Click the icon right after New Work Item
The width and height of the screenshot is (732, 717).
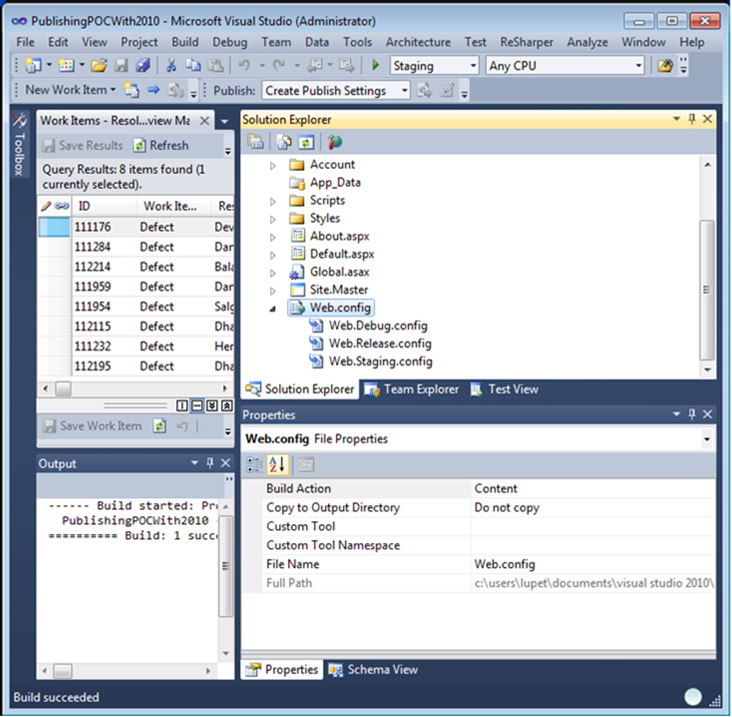[x=132, y=90]
